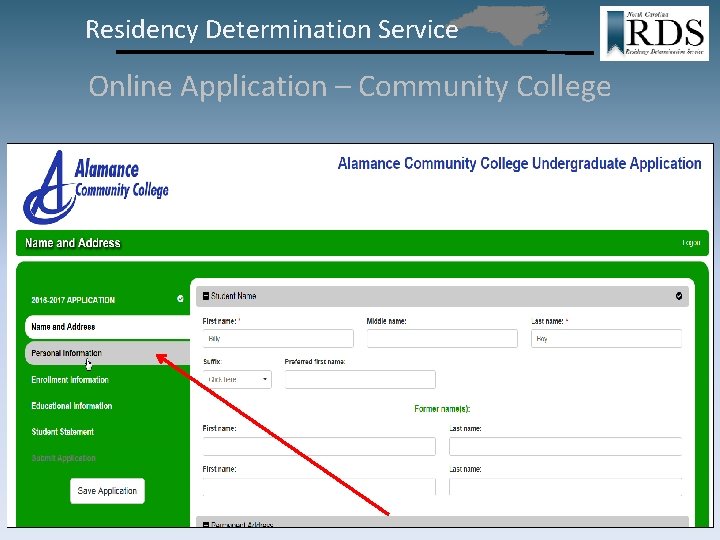The image size is (720, 540).
Task: Click the first Former name First name field
Action: tap(319, 446)
